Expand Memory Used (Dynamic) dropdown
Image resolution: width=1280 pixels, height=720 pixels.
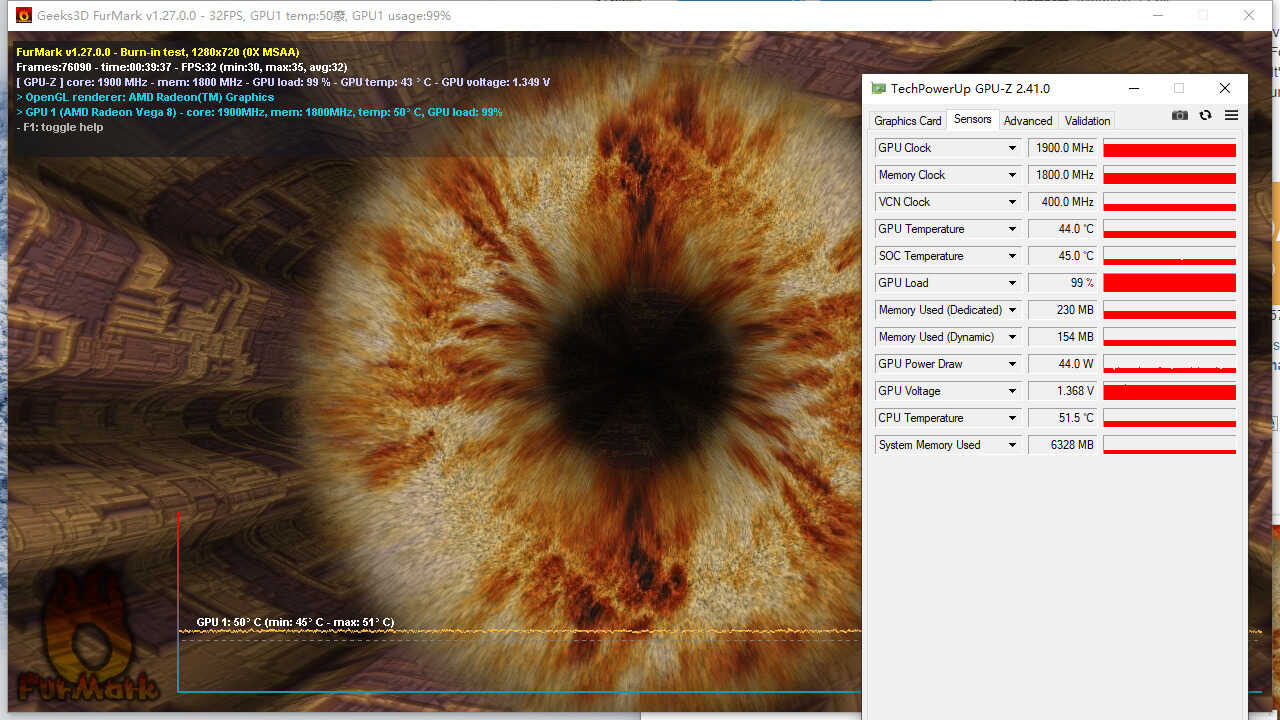pos(1012,337)
